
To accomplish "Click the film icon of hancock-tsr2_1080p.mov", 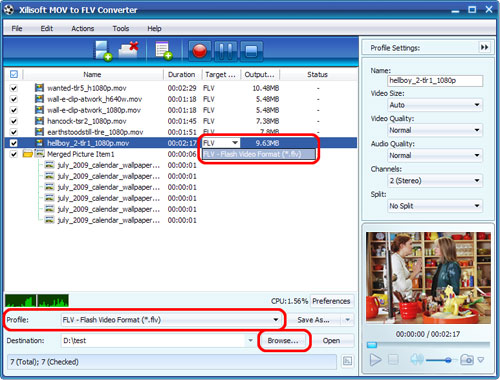I will click(x=39, y=121).
